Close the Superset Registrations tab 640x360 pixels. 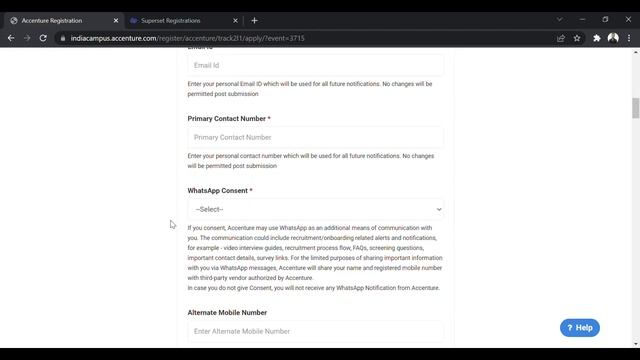[x=236, y=20]
